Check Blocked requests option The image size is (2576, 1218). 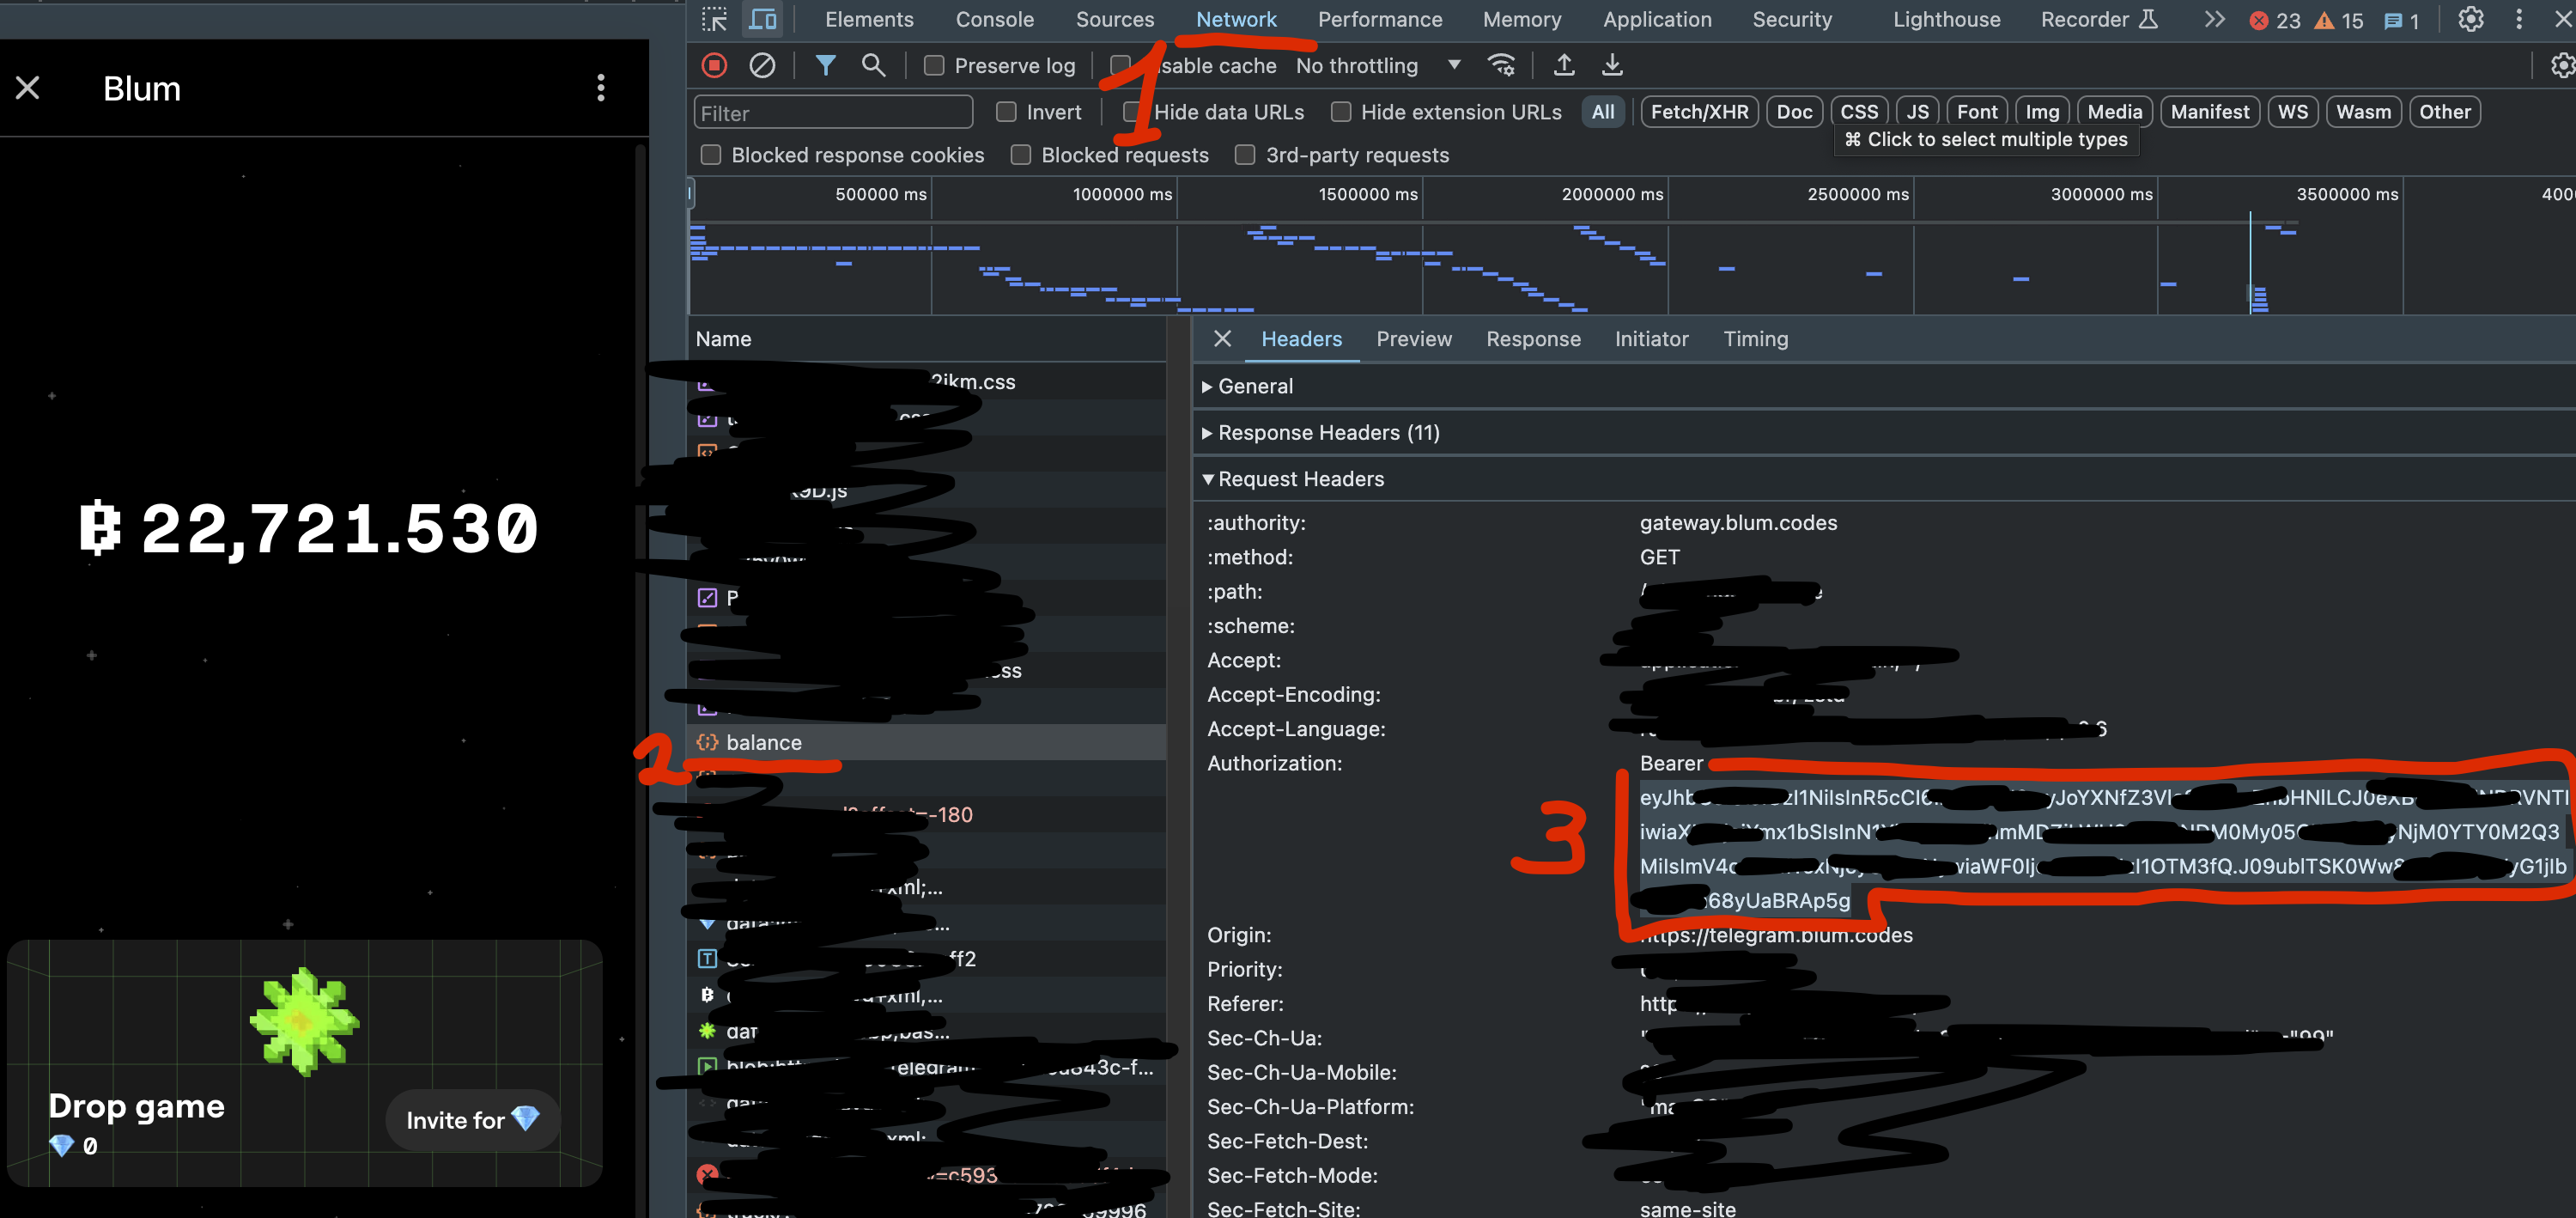[1021, 155]
